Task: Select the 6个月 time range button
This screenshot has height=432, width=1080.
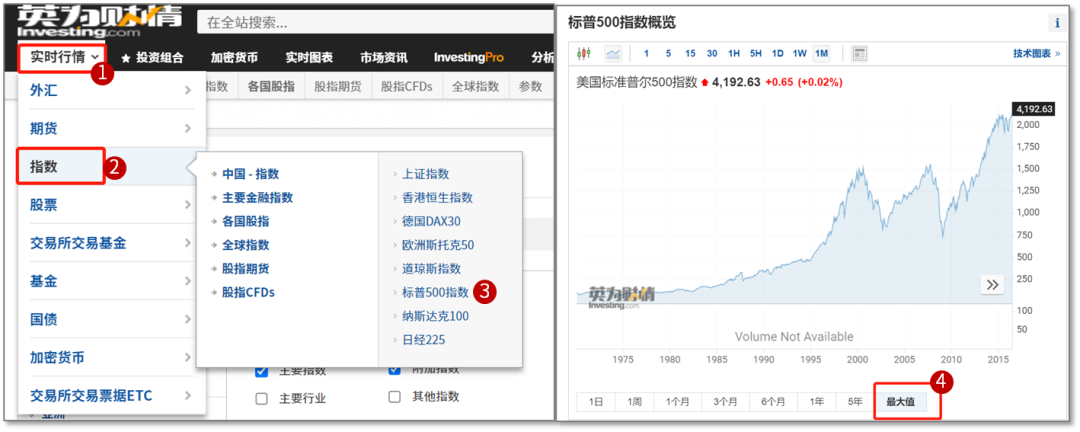Action: point(773,402)
